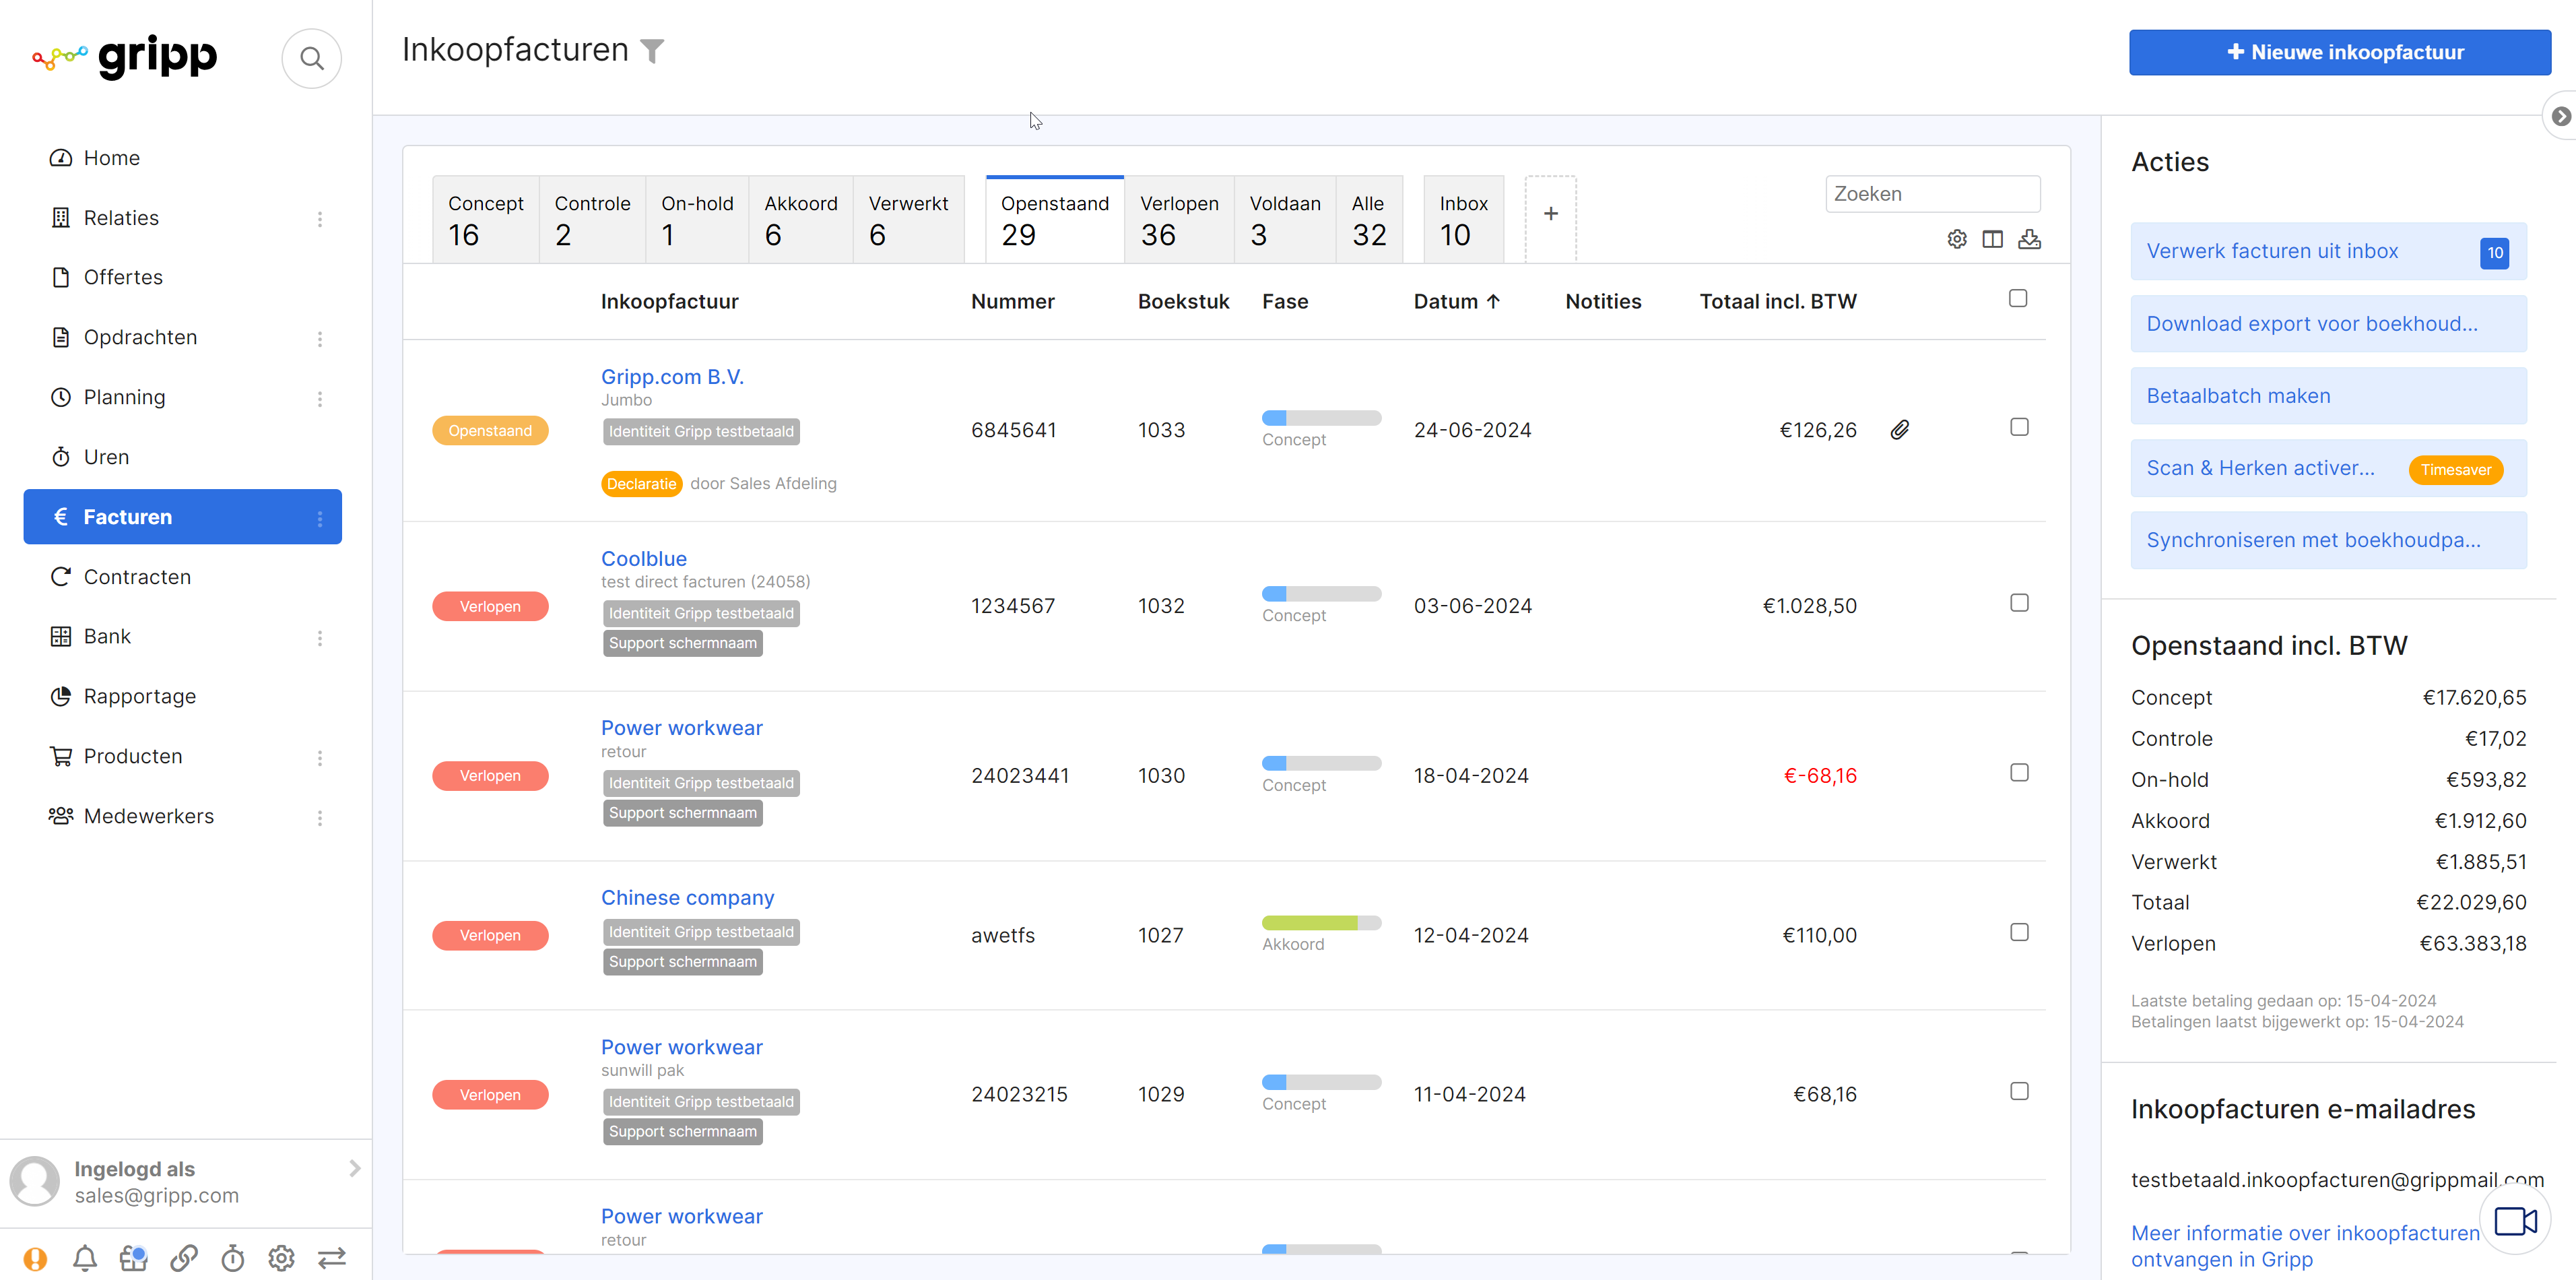This screenshot has width=2576, height=1280.
Task: Expand Relaties submenu dots
Action: tap(320, 219)
